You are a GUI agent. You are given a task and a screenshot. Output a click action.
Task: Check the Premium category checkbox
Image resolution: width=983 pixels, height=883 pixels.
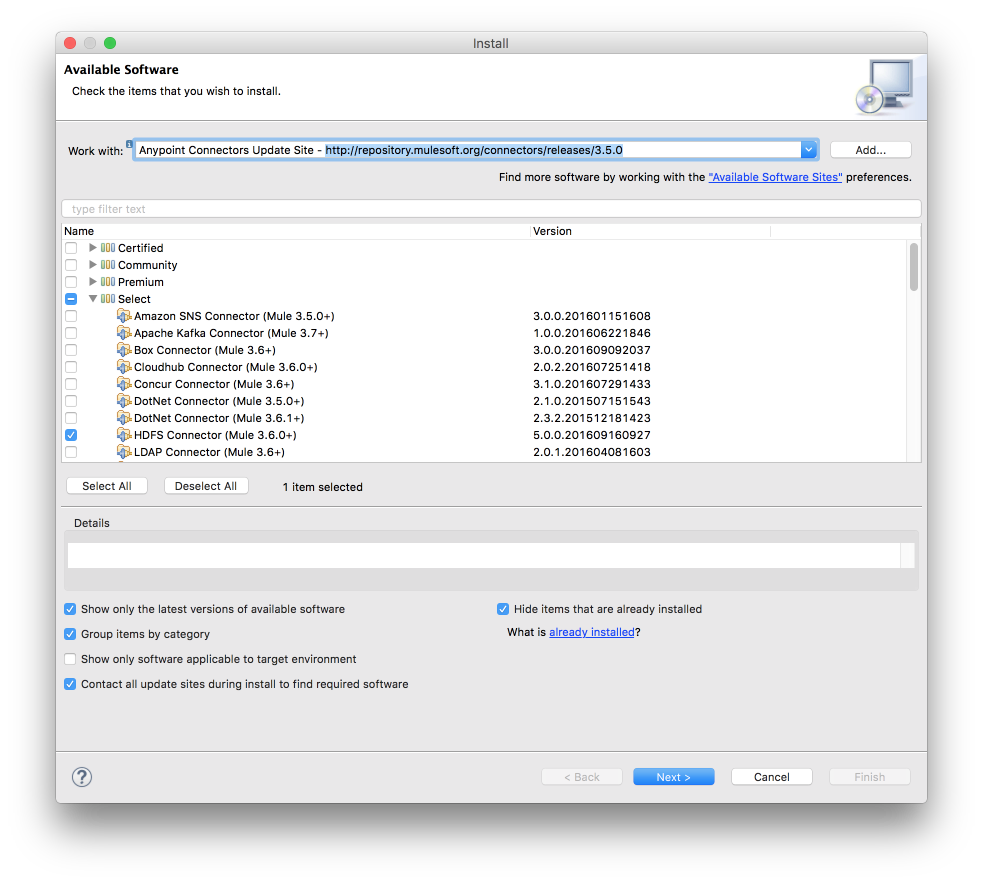point(71,282)
